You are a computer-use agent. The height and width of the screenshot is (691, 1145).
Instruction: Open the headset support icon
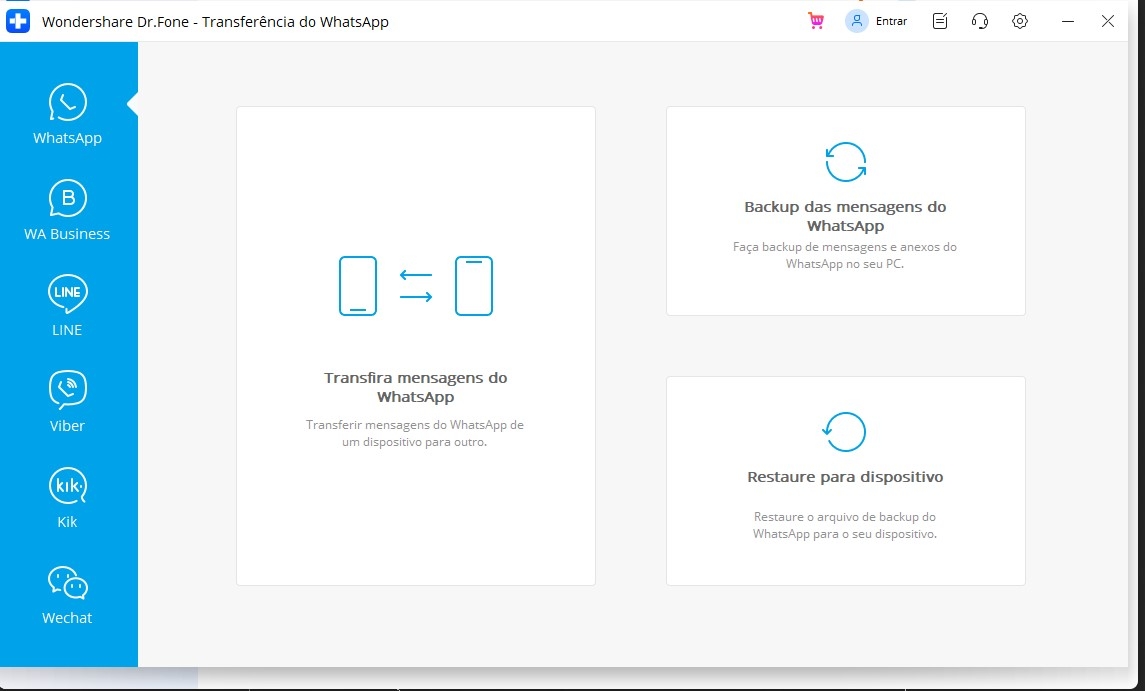tap(980, 21)
